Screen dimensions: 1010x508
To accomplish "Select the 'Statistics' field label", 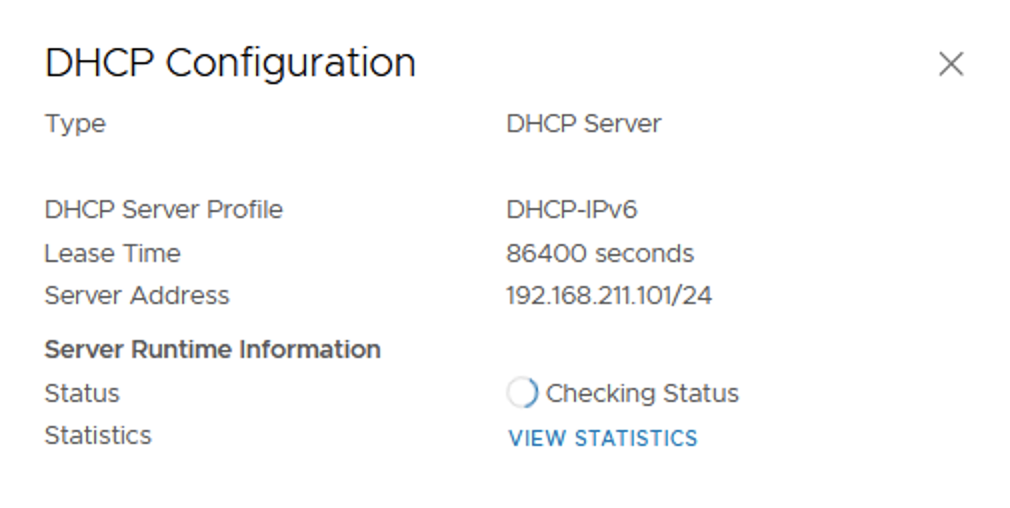I will pos(98,436).
